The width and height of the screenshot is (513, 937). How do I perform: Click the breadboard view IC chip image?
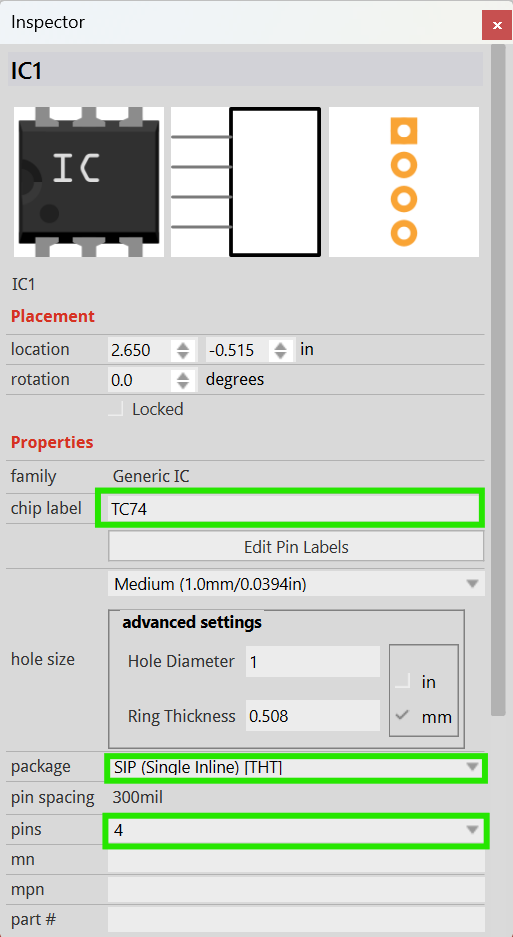tap(88, 182)
